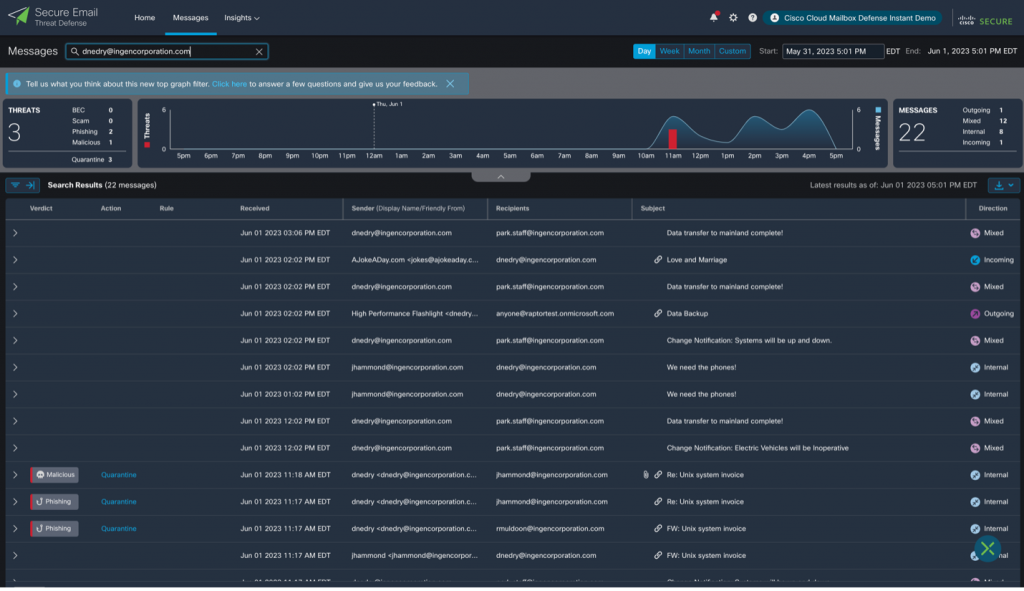Click the download results icon
This screenshot has width=1024, height=591.
1003,185
